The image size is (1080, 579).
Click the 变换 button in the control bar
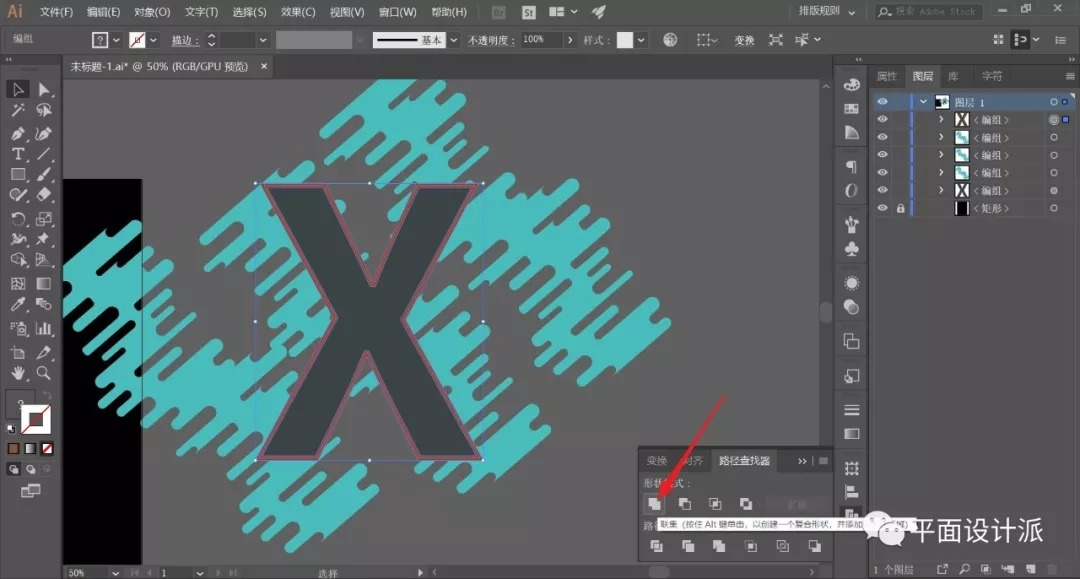pyautogui.click(x=744, y=40)
